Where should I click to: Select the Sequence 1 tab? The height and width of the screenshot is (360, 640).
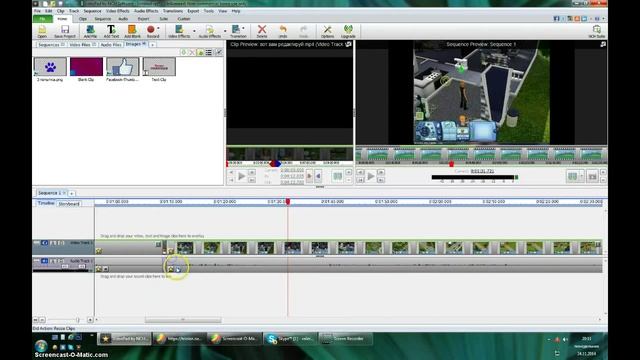(x=51, y=193)
